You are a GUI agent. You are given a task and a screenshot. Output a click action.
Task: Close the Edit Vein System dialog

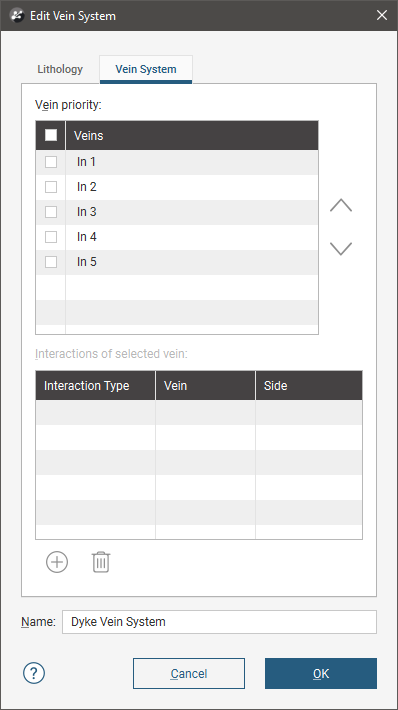point(382,15)
